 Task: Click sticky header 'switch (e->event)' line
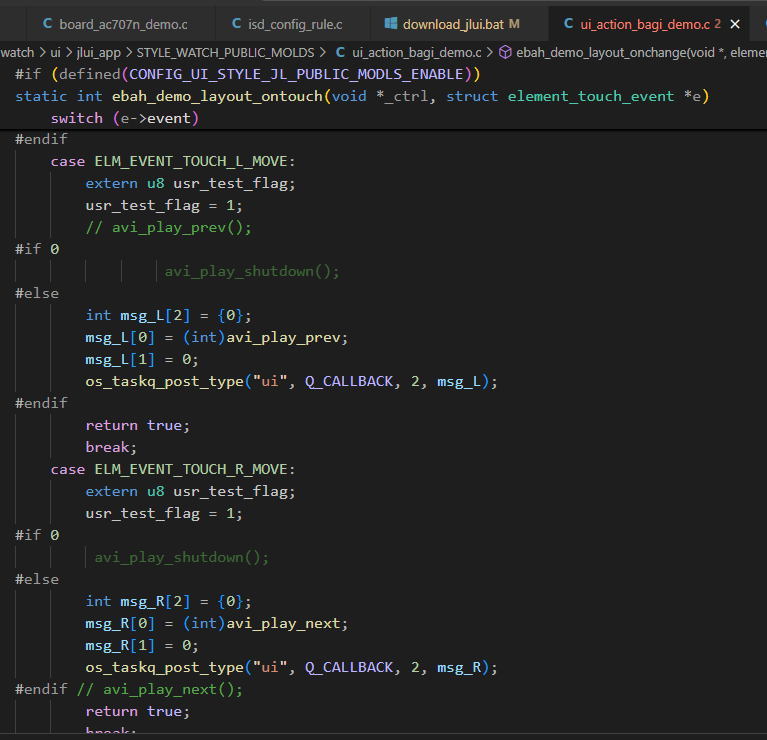tap(125, 118)
